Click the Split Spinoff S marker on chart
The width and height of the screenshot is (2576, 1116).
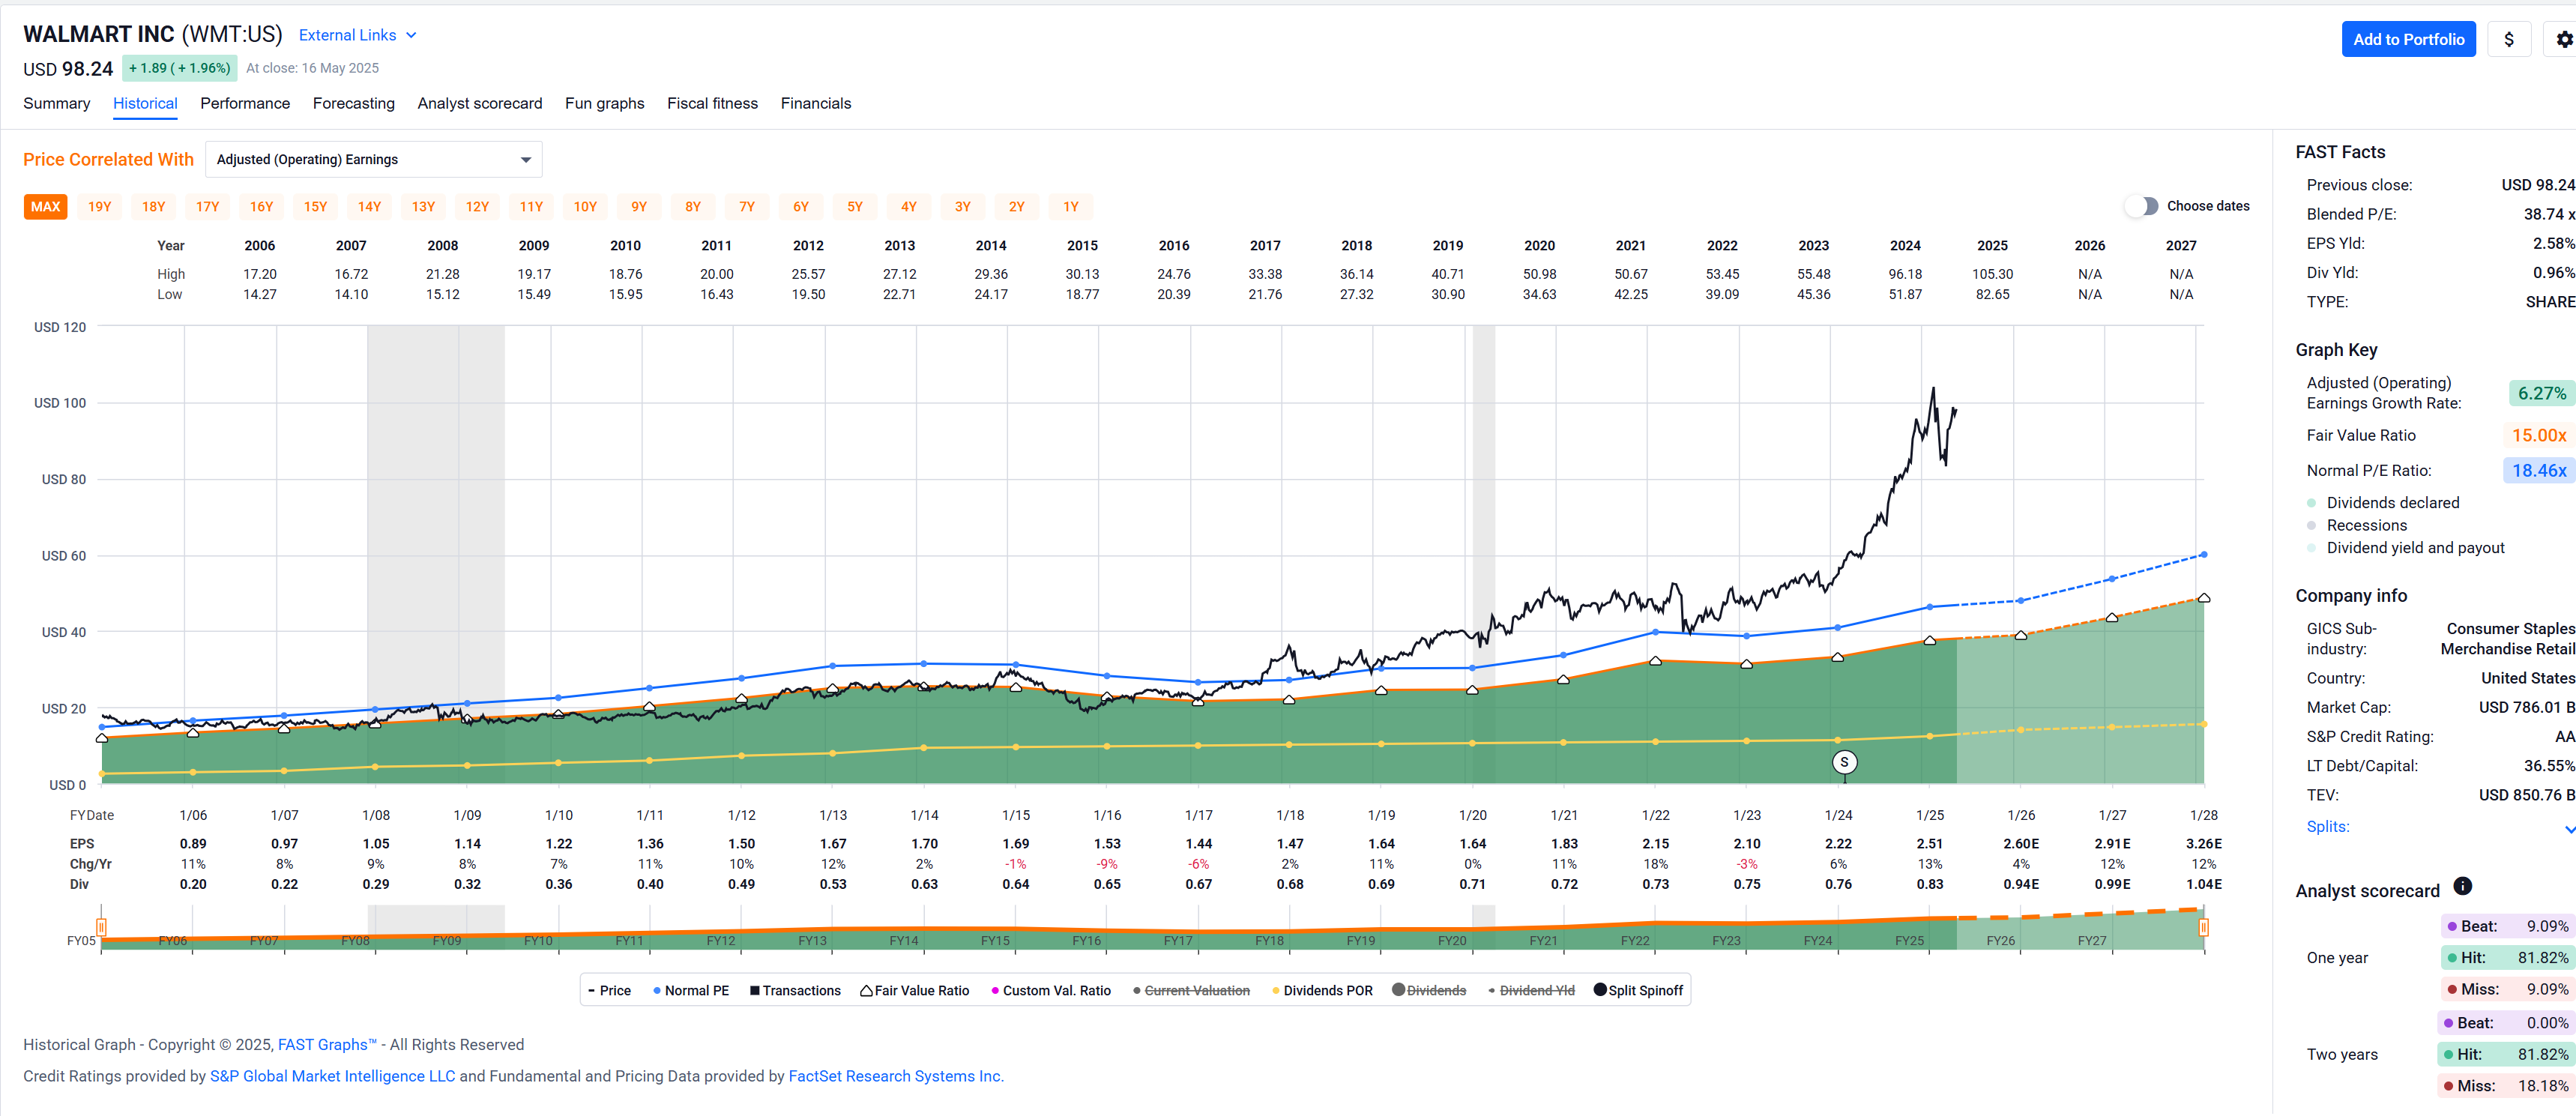point(1844,762)
